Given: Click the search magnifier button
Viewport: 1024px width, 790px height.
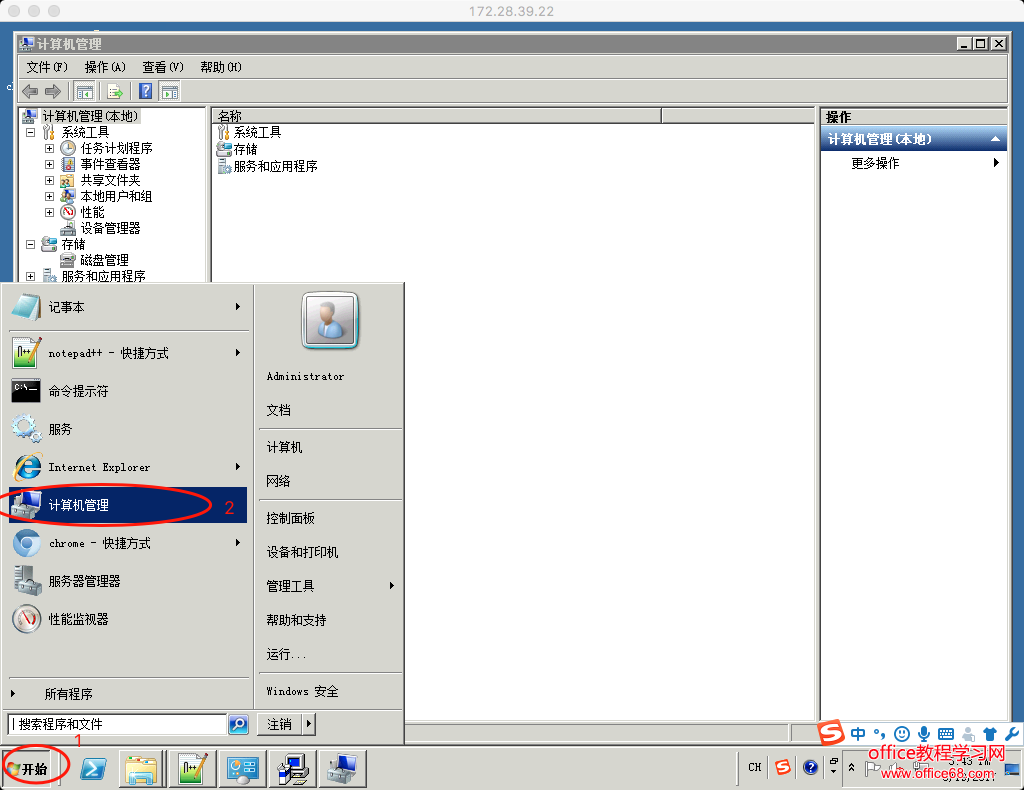Looking at the screenshot, I should pos(238,724).
